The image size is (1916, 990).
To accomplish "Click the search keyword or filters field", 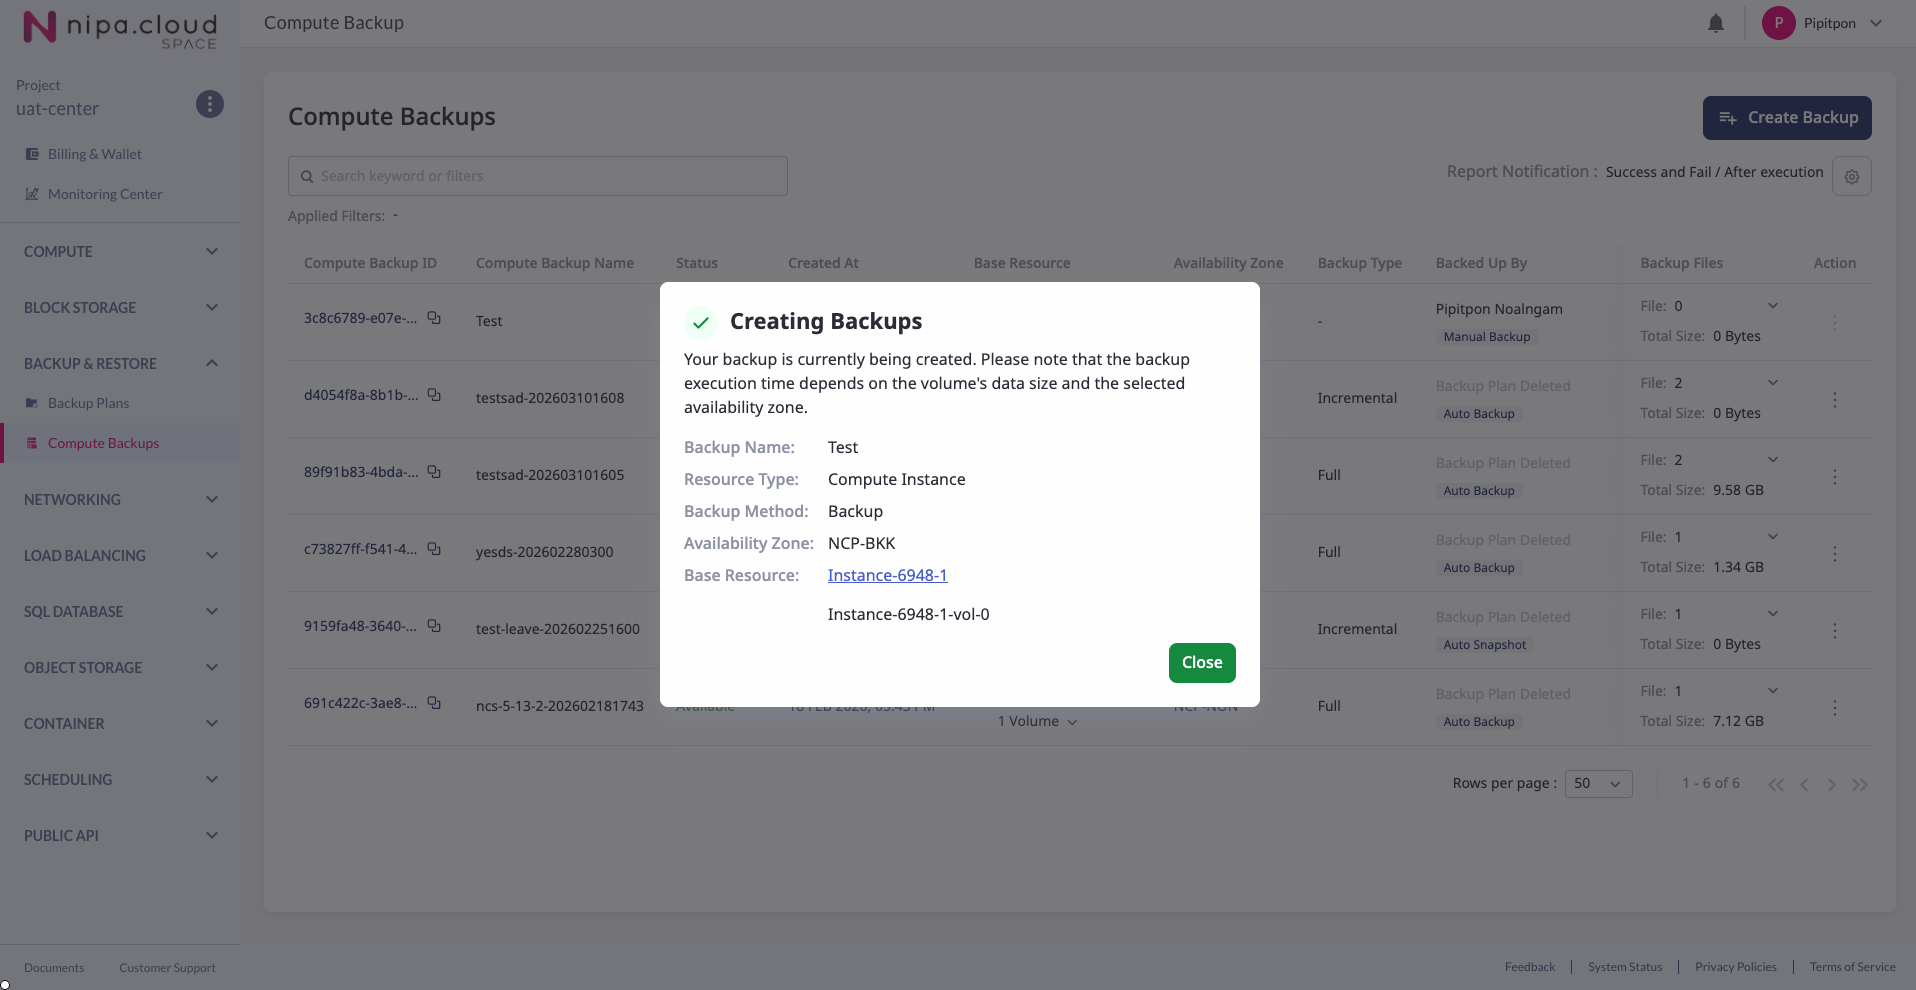I will 538,176.
